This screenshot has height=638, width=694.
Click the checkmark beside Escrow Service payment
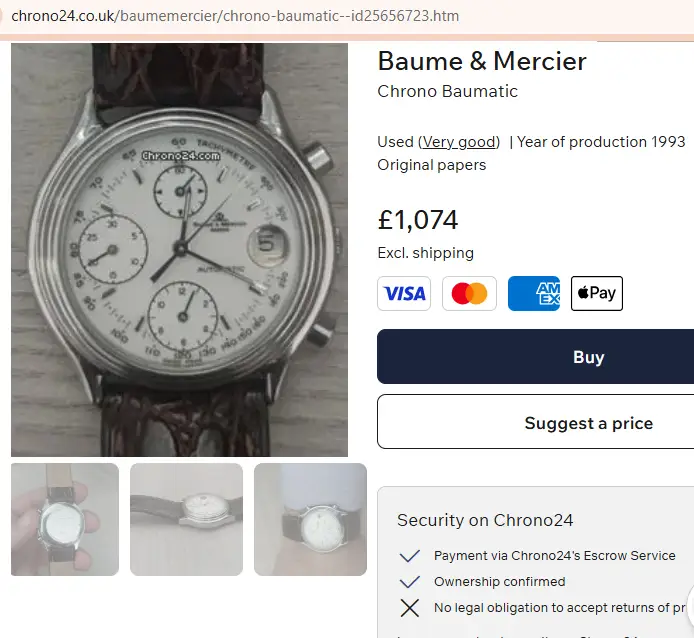tap(409, 556)
